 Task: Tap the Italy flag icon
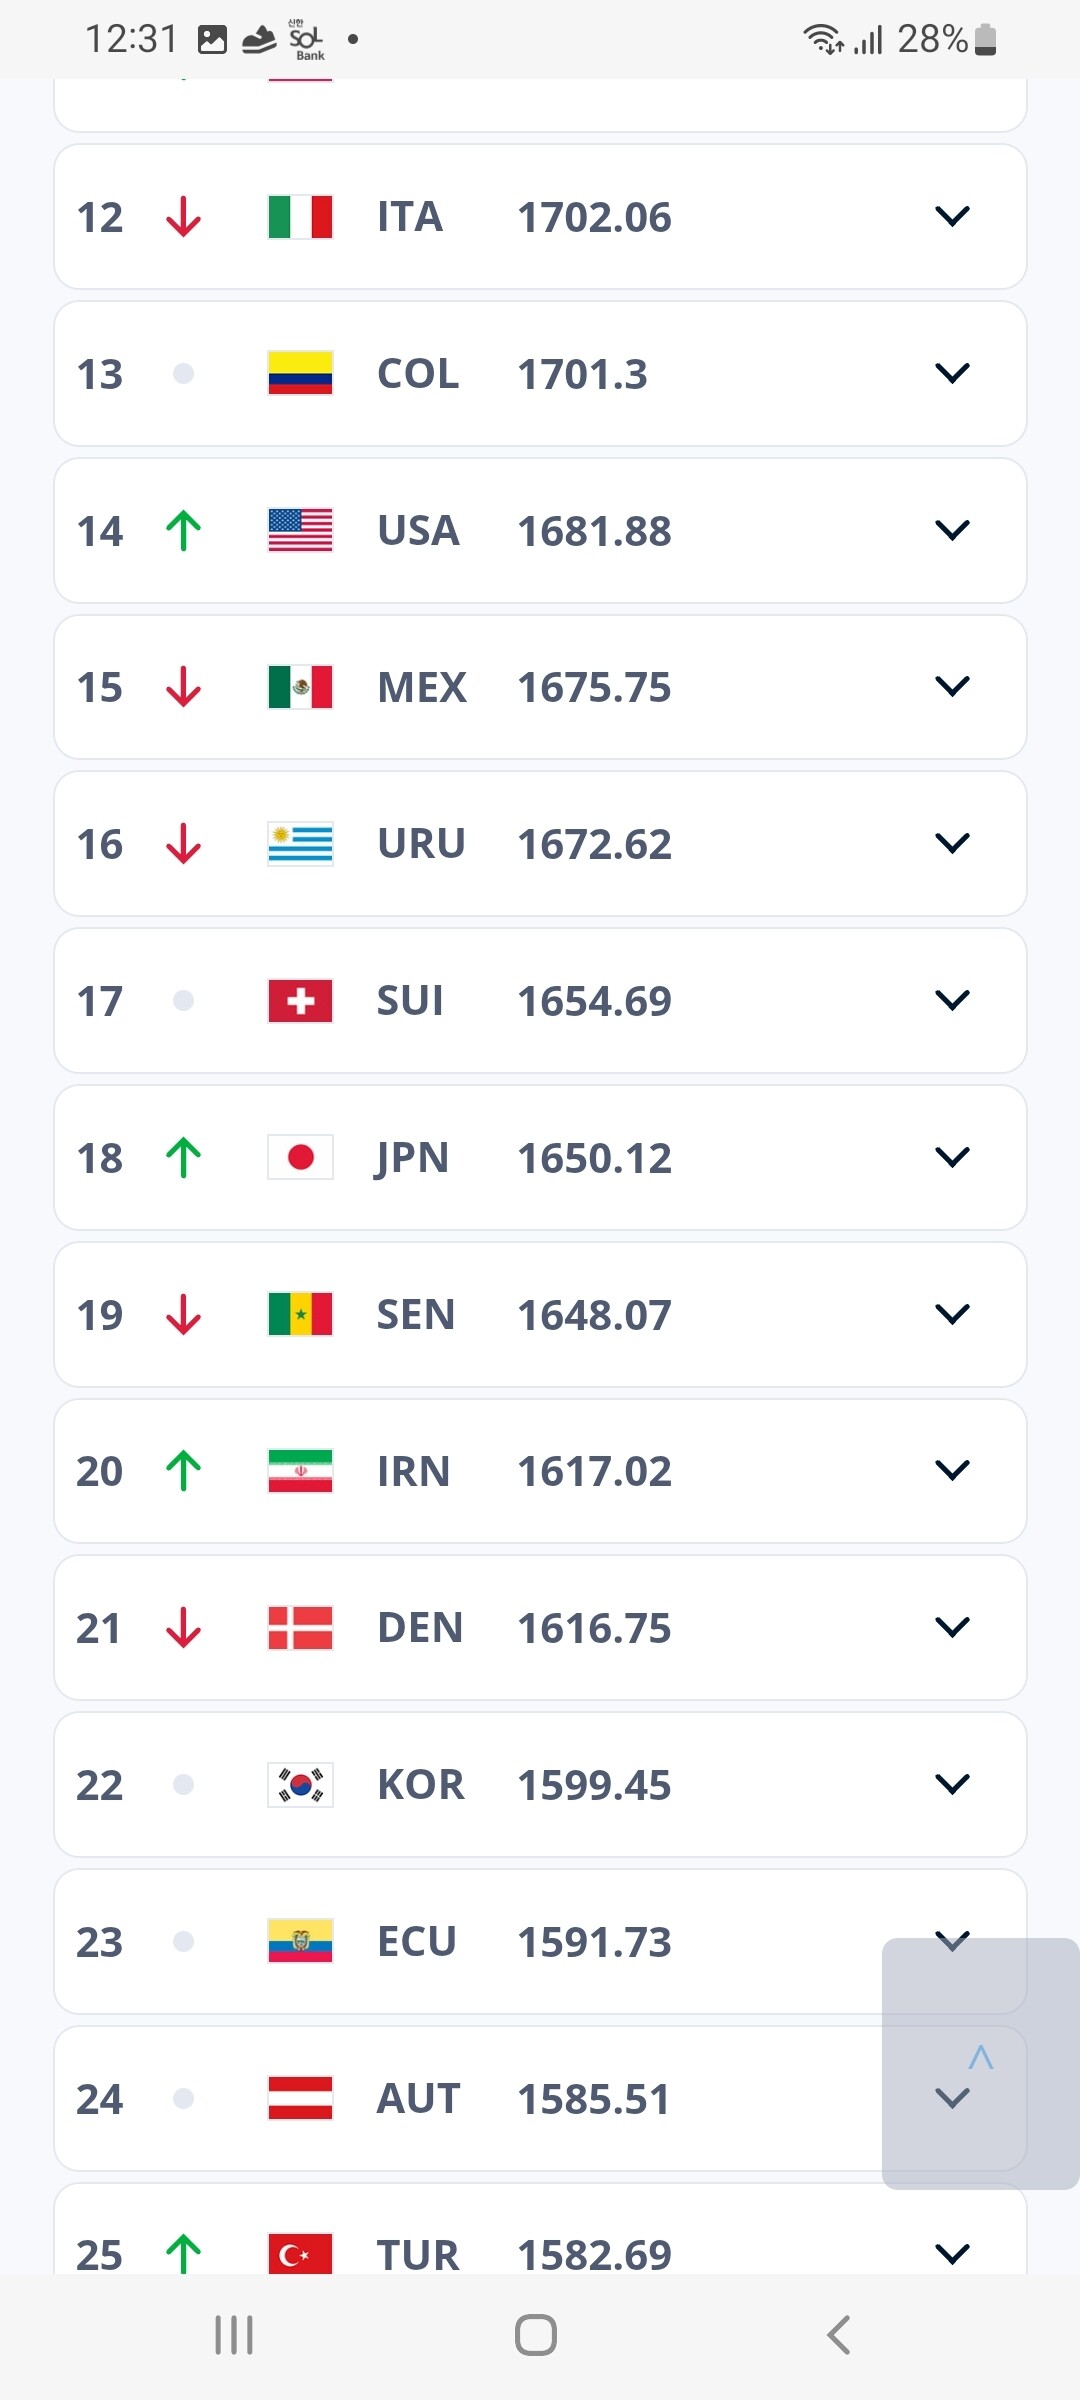[x=300, y=217]
